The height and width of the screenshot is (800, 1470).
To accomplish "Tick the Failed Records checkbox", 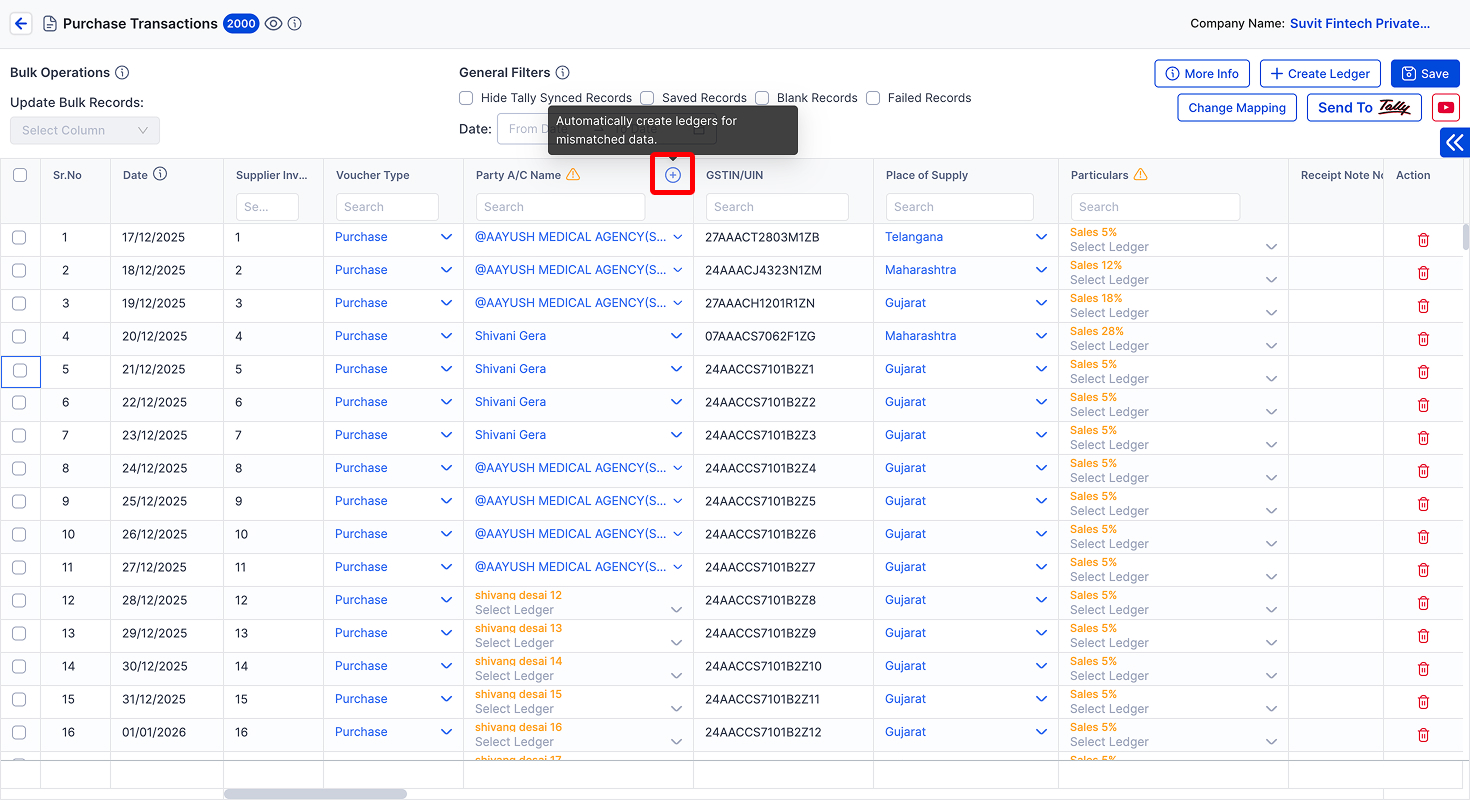I will click(873, 98).
